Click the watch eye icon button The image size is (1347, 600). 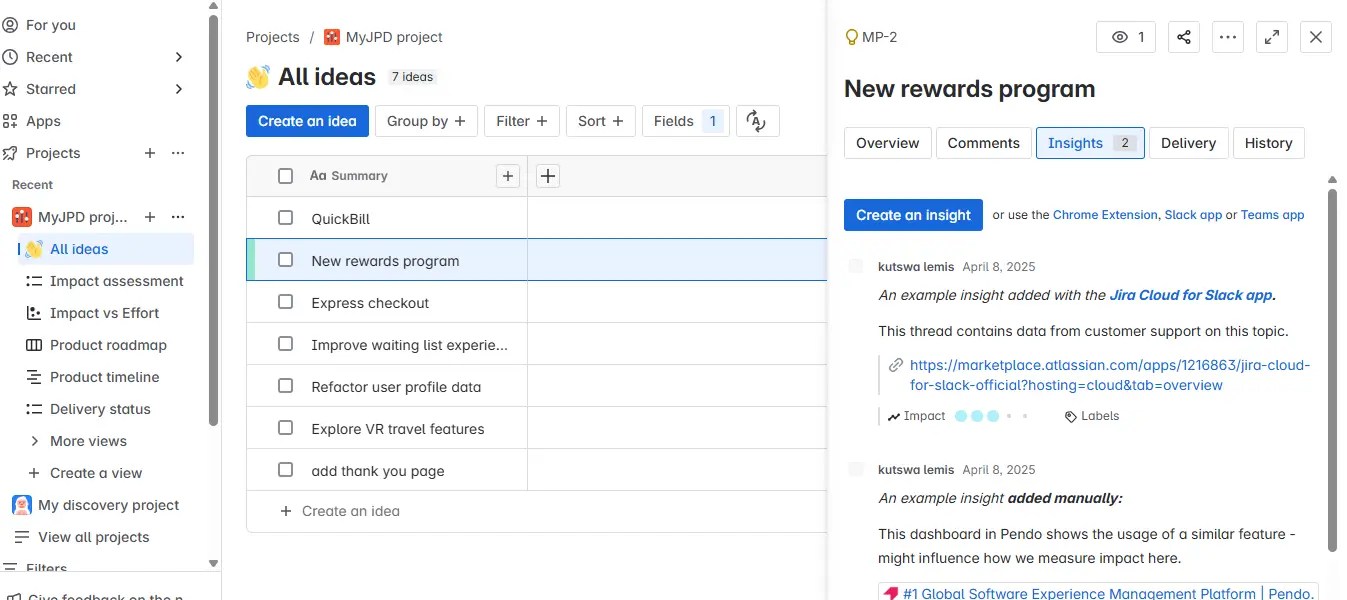(x=1127, y=37)
